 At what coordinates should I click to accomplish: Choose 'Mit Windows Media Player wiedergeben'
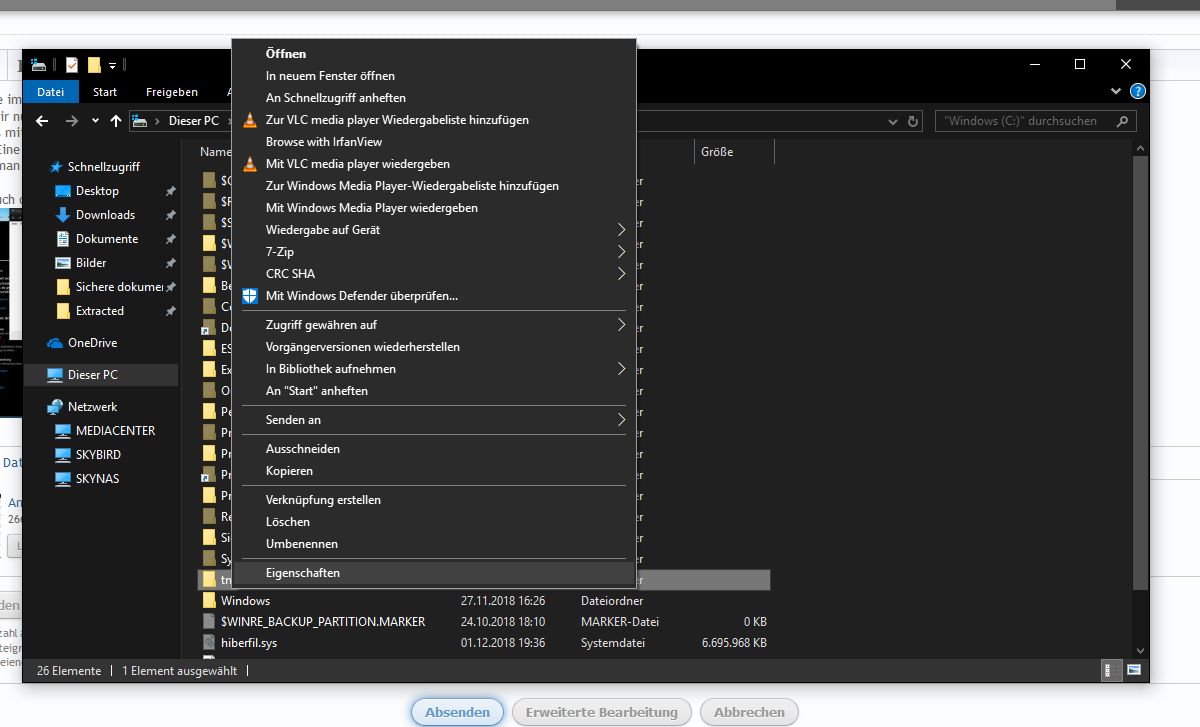point(433,208)
